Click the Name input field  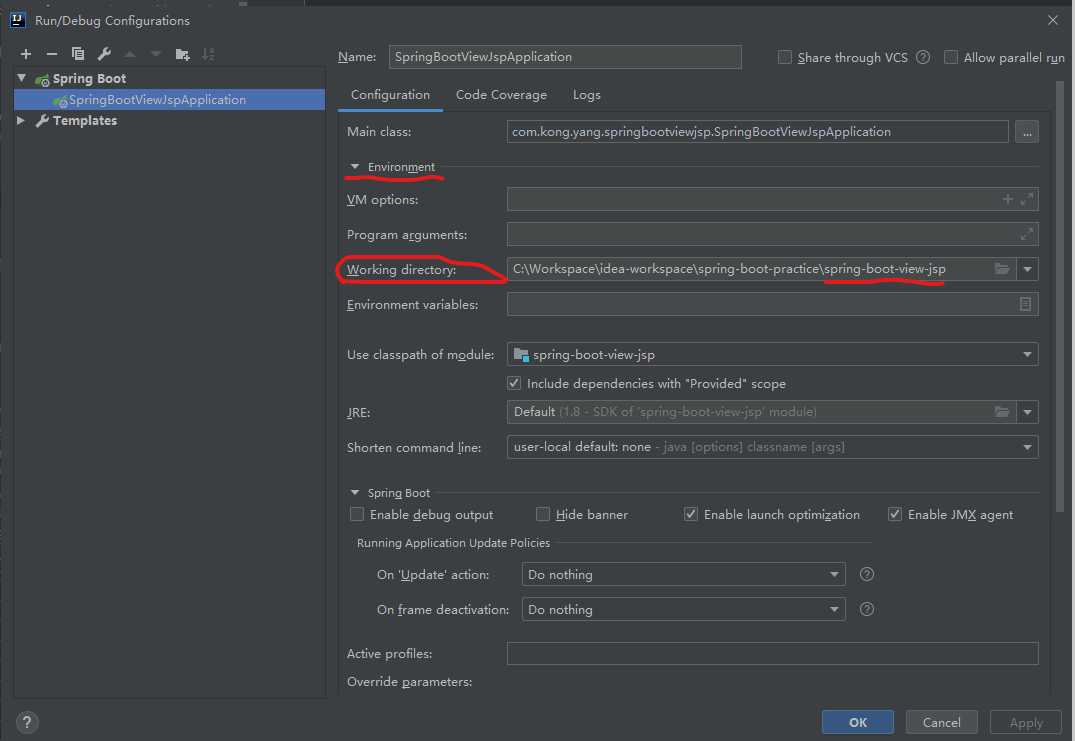(x=565, y=57)
